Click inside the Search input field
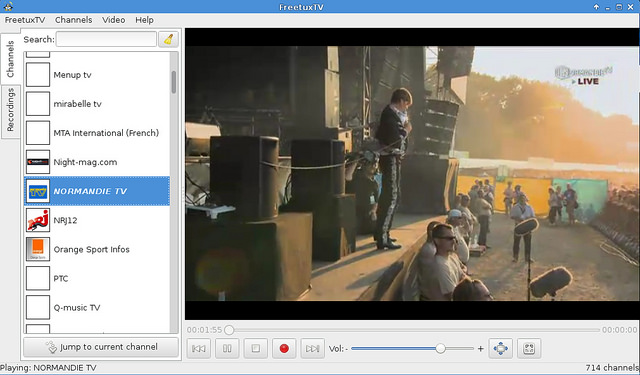The image size is (640, 375). pyautogui.click(x=106, y=39)
